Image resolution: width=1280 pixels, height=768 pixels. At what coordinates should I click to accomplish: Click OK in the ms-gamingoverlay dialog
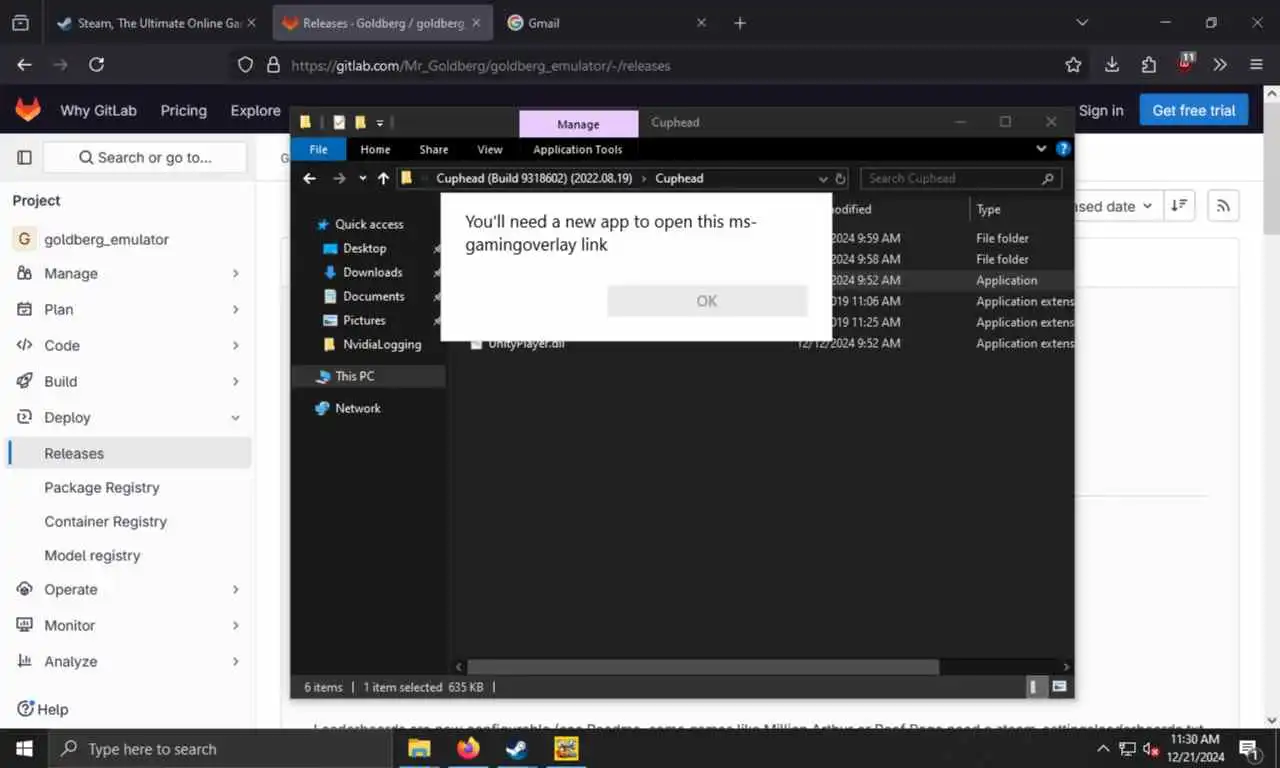(707, 301)
